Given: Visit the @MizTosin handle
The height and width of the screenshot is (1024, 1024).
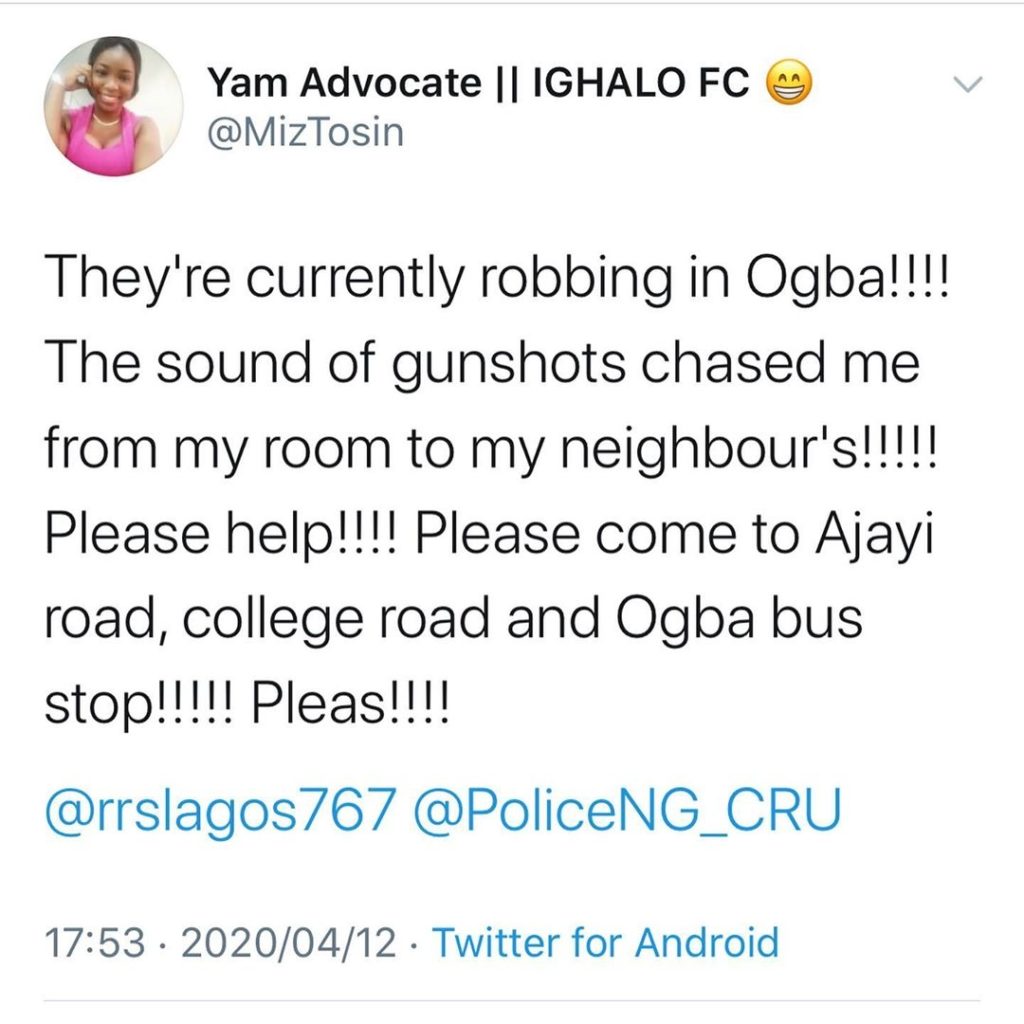Looking at the screenshot, I should (306, 131).
